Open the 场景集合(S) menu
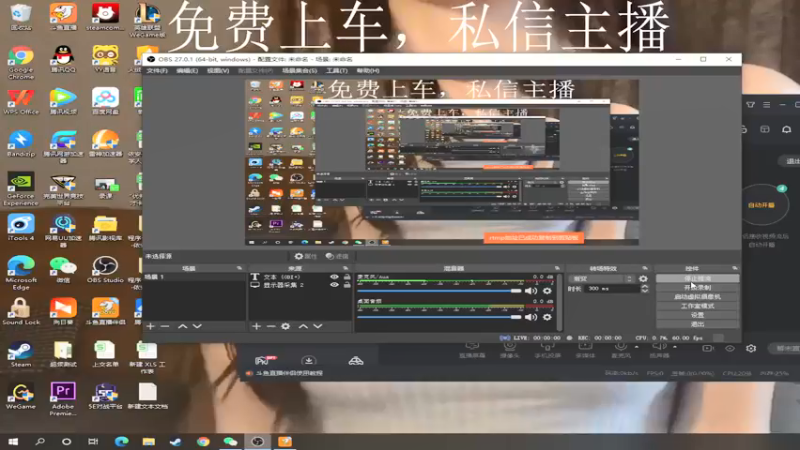 click(x=299, y=70)
